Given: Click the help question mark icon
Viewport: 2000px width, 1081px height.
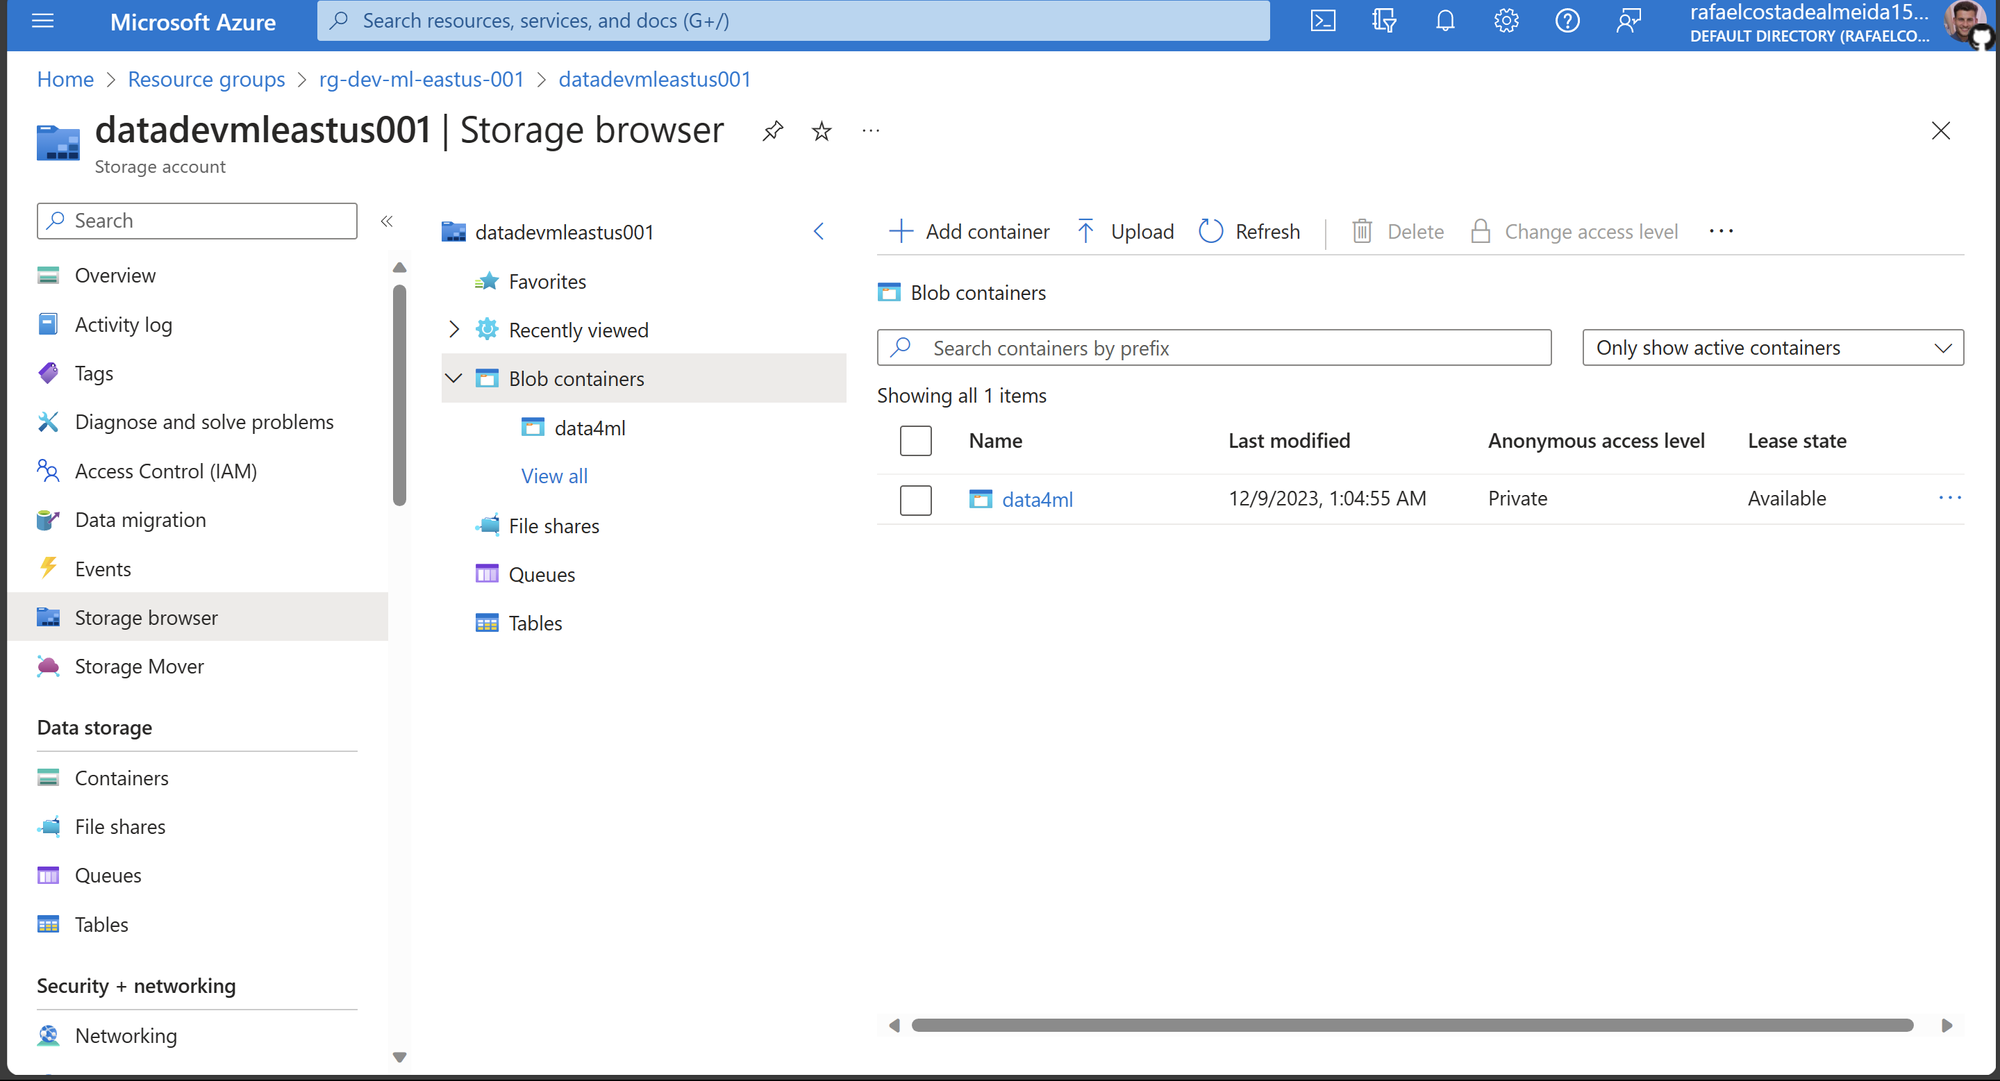Looking at the screenshot, I should [x=1567, y=21].
